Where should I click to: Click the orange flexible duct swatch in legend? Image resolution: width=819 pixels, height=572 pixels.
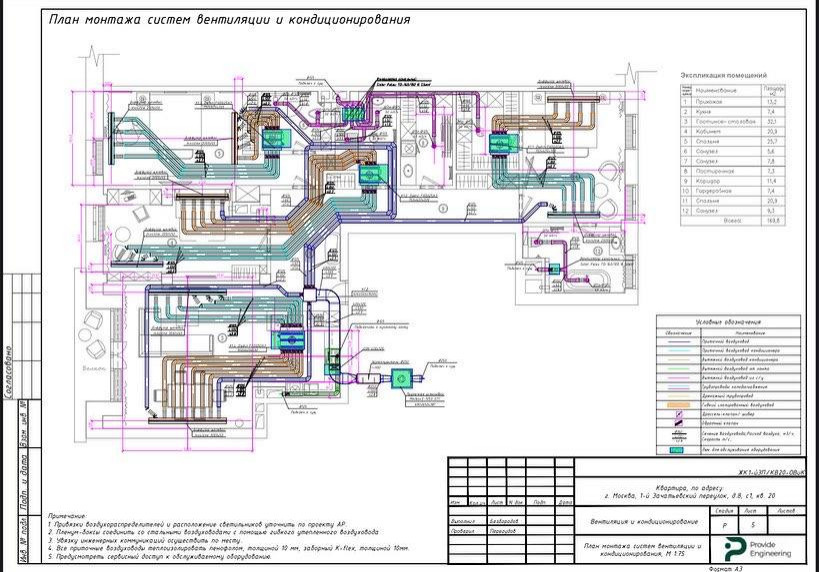click(678, 405)
